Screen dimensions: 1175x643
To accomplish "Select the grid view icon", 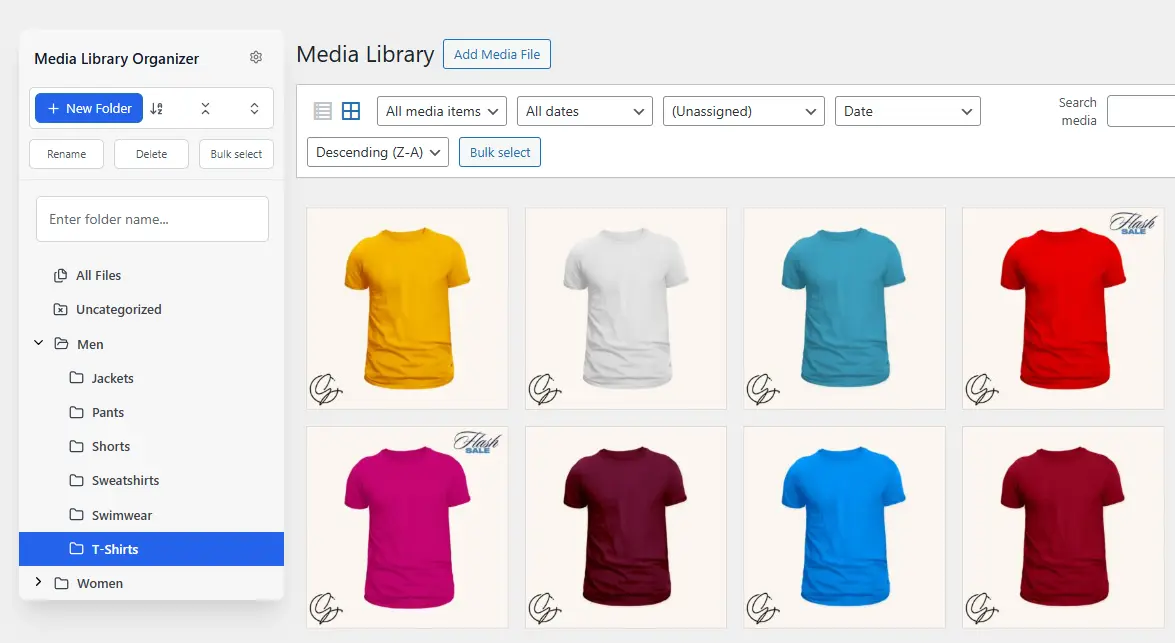I will 350,110.
